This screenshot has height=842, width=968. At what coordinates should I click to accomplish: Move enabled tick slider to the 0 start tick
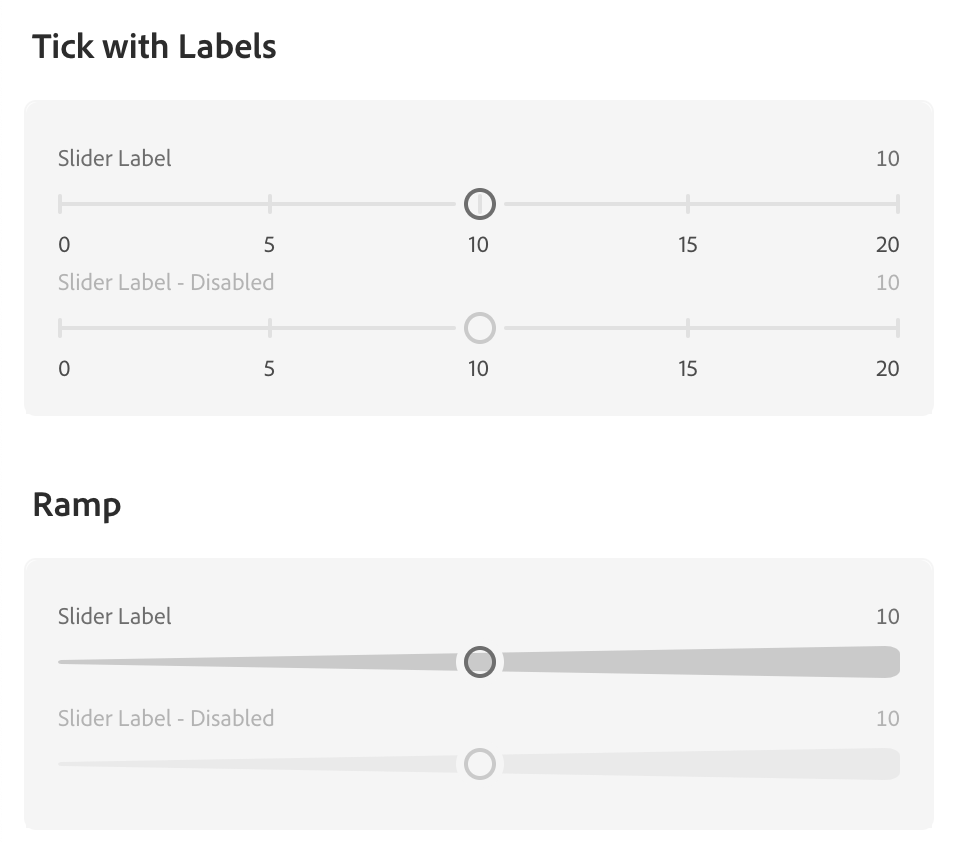click(61, 204)
